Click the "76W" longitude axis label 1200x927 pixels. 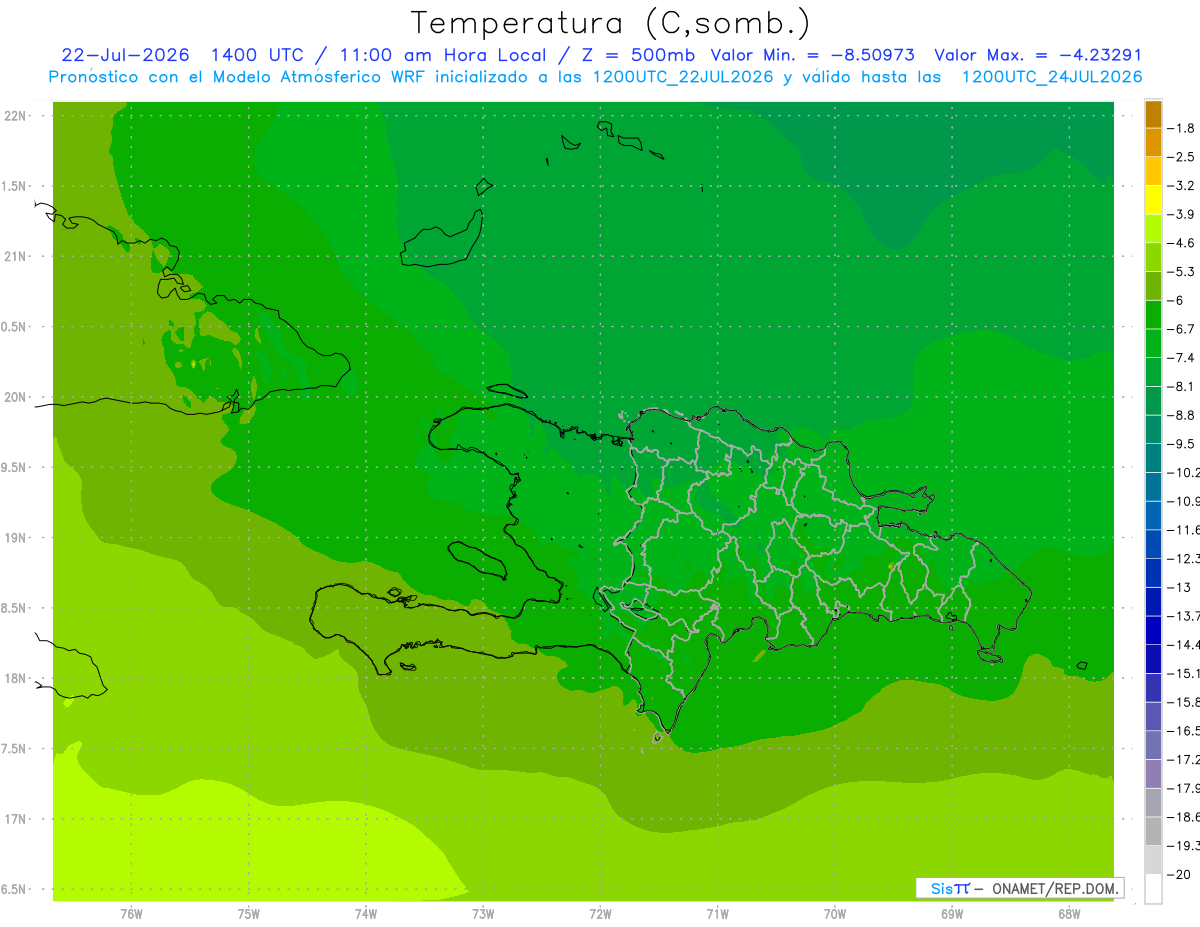pos(131,914)
